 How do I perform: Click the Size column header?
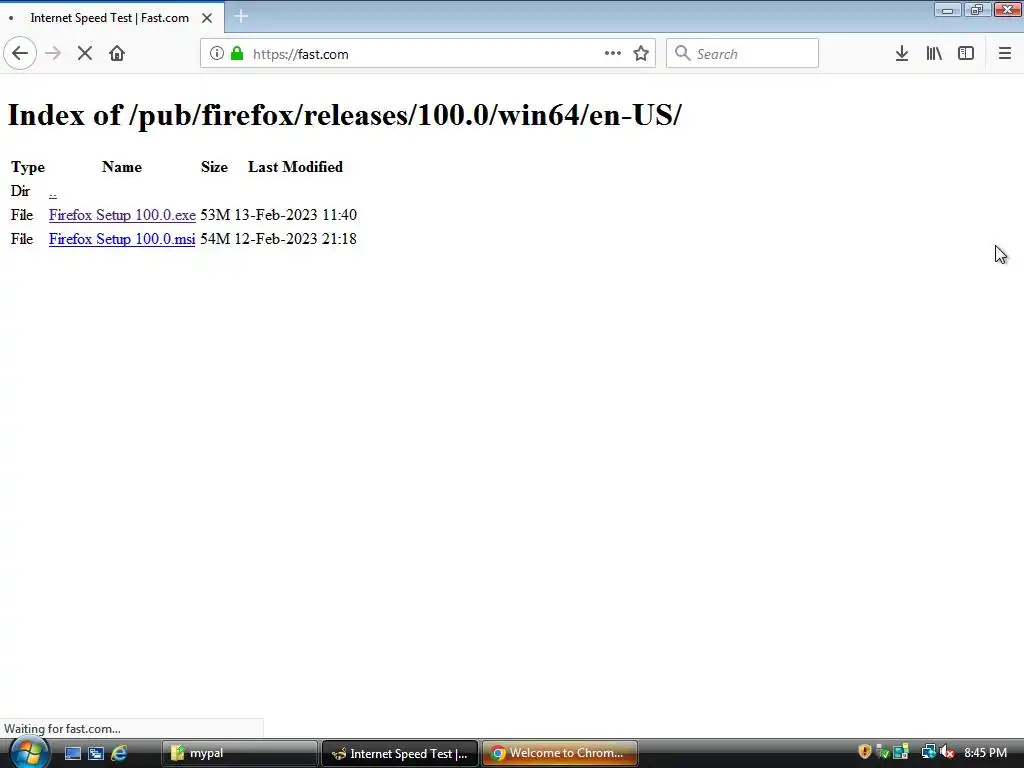214,167
